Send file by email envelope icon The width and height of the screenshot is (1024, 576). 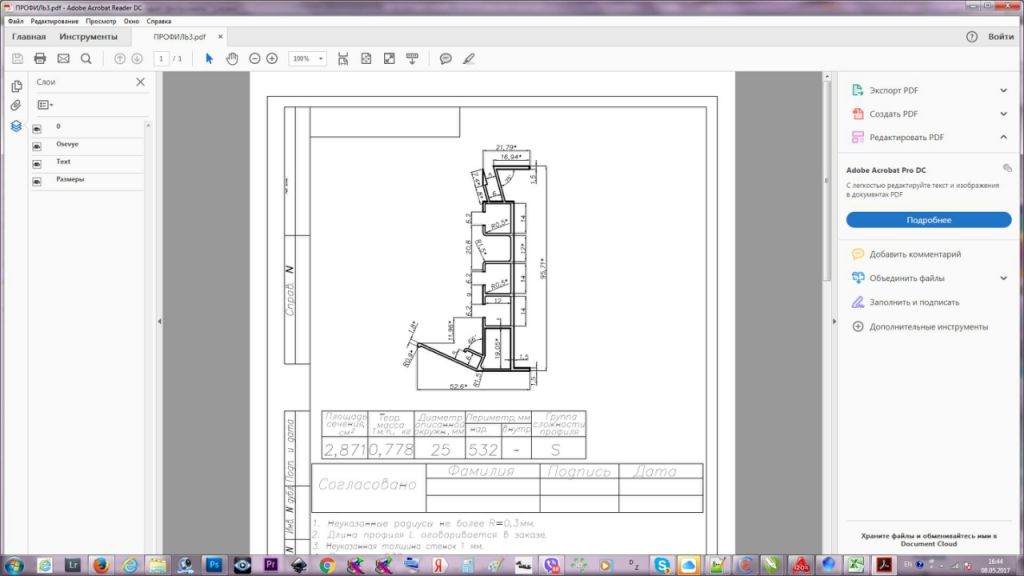63,59
